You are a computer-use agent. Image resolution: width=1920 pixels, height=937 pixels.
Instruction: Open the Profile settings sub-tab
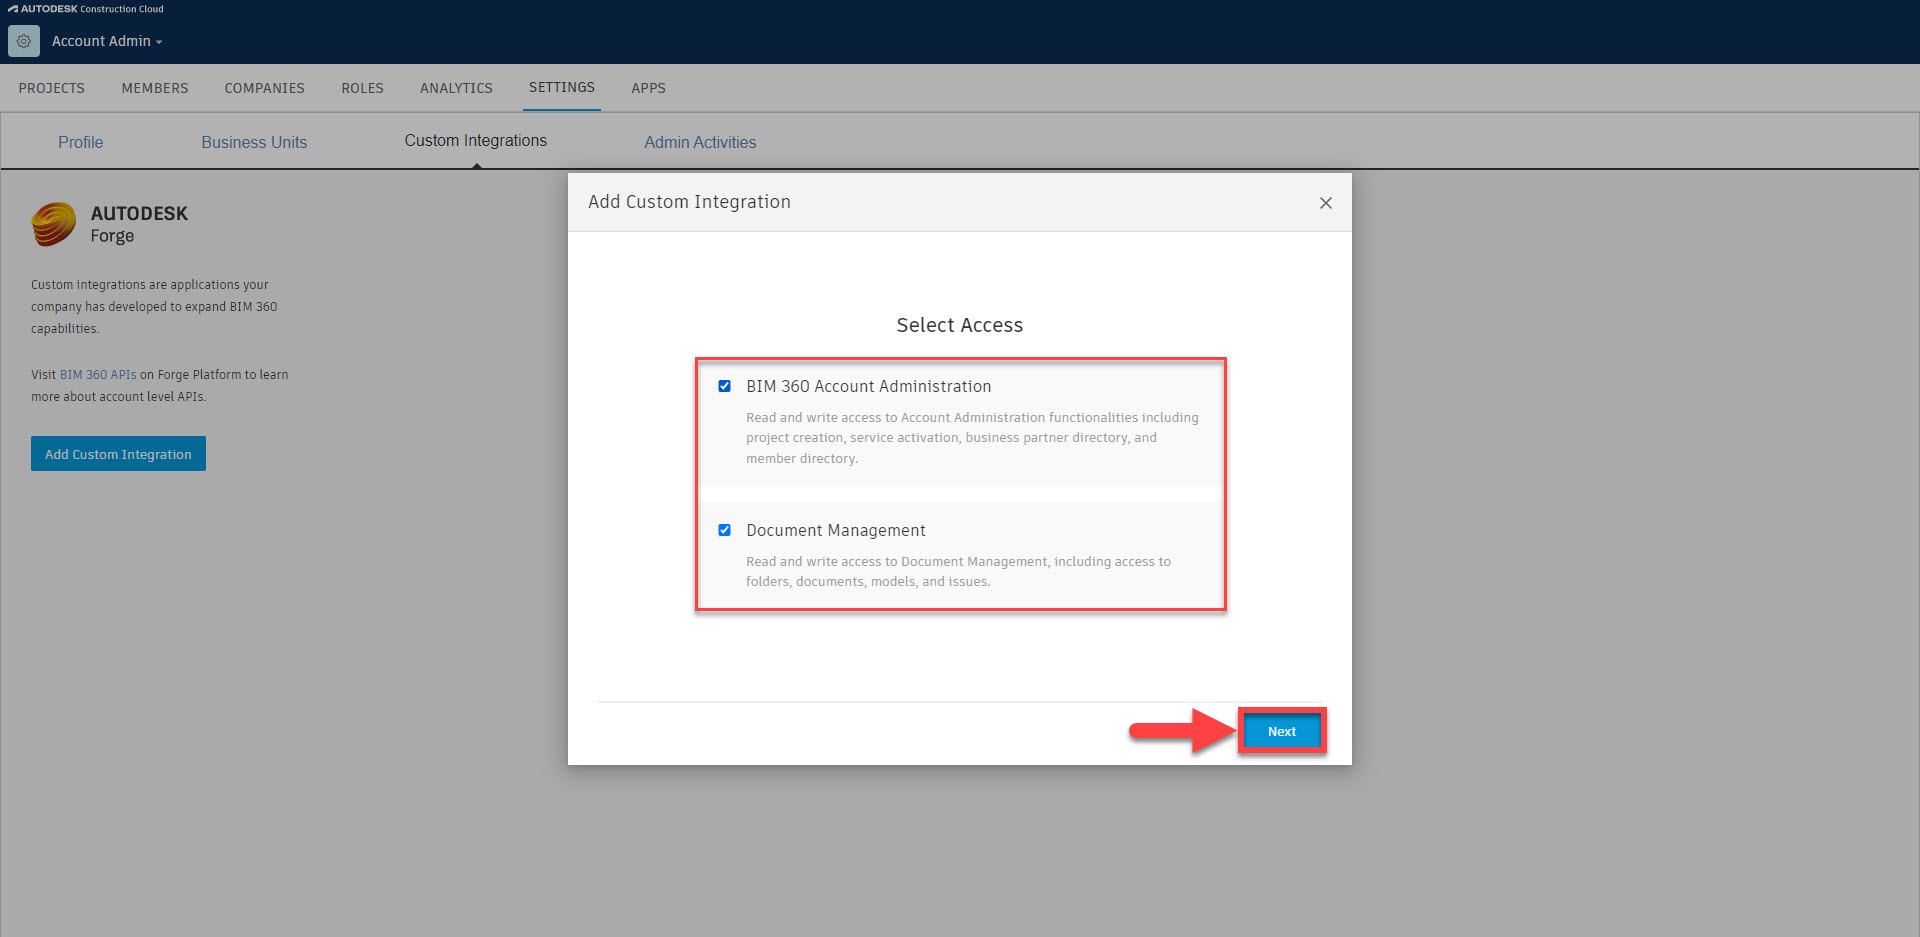[81, 142]
